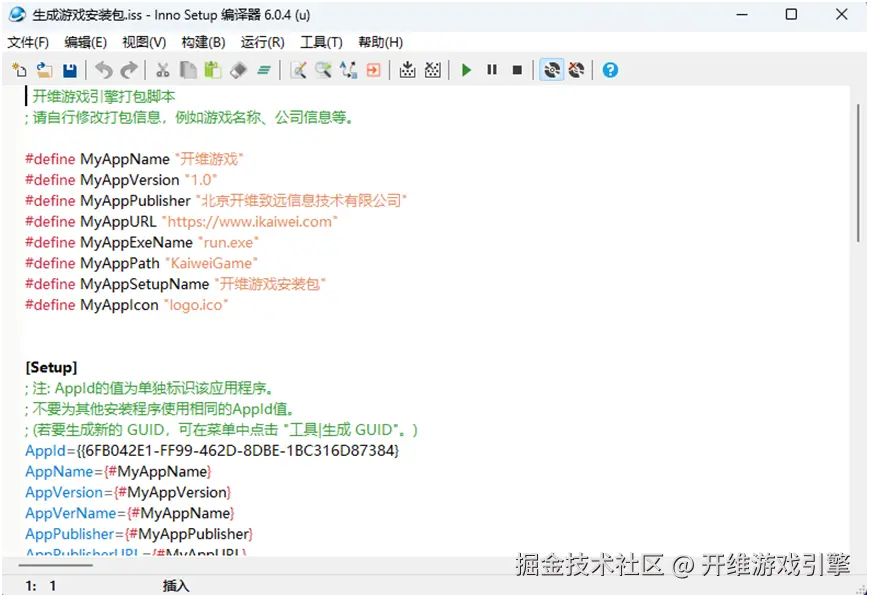869x597 pixels.
Task: Open the 帮助(H) menu
Action: (381, 42)
